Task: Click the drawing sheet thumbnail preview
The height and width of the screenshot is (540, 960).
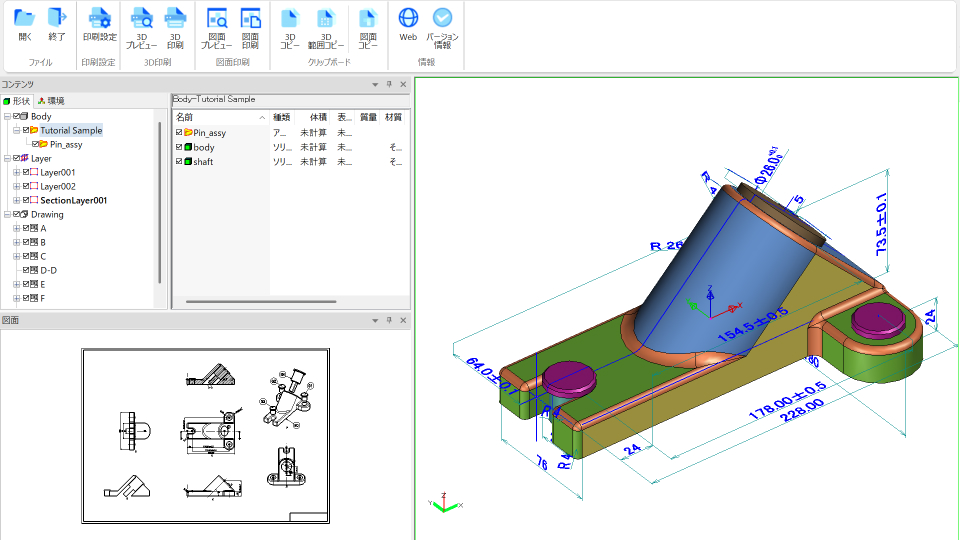Action: tap(205, 435)
